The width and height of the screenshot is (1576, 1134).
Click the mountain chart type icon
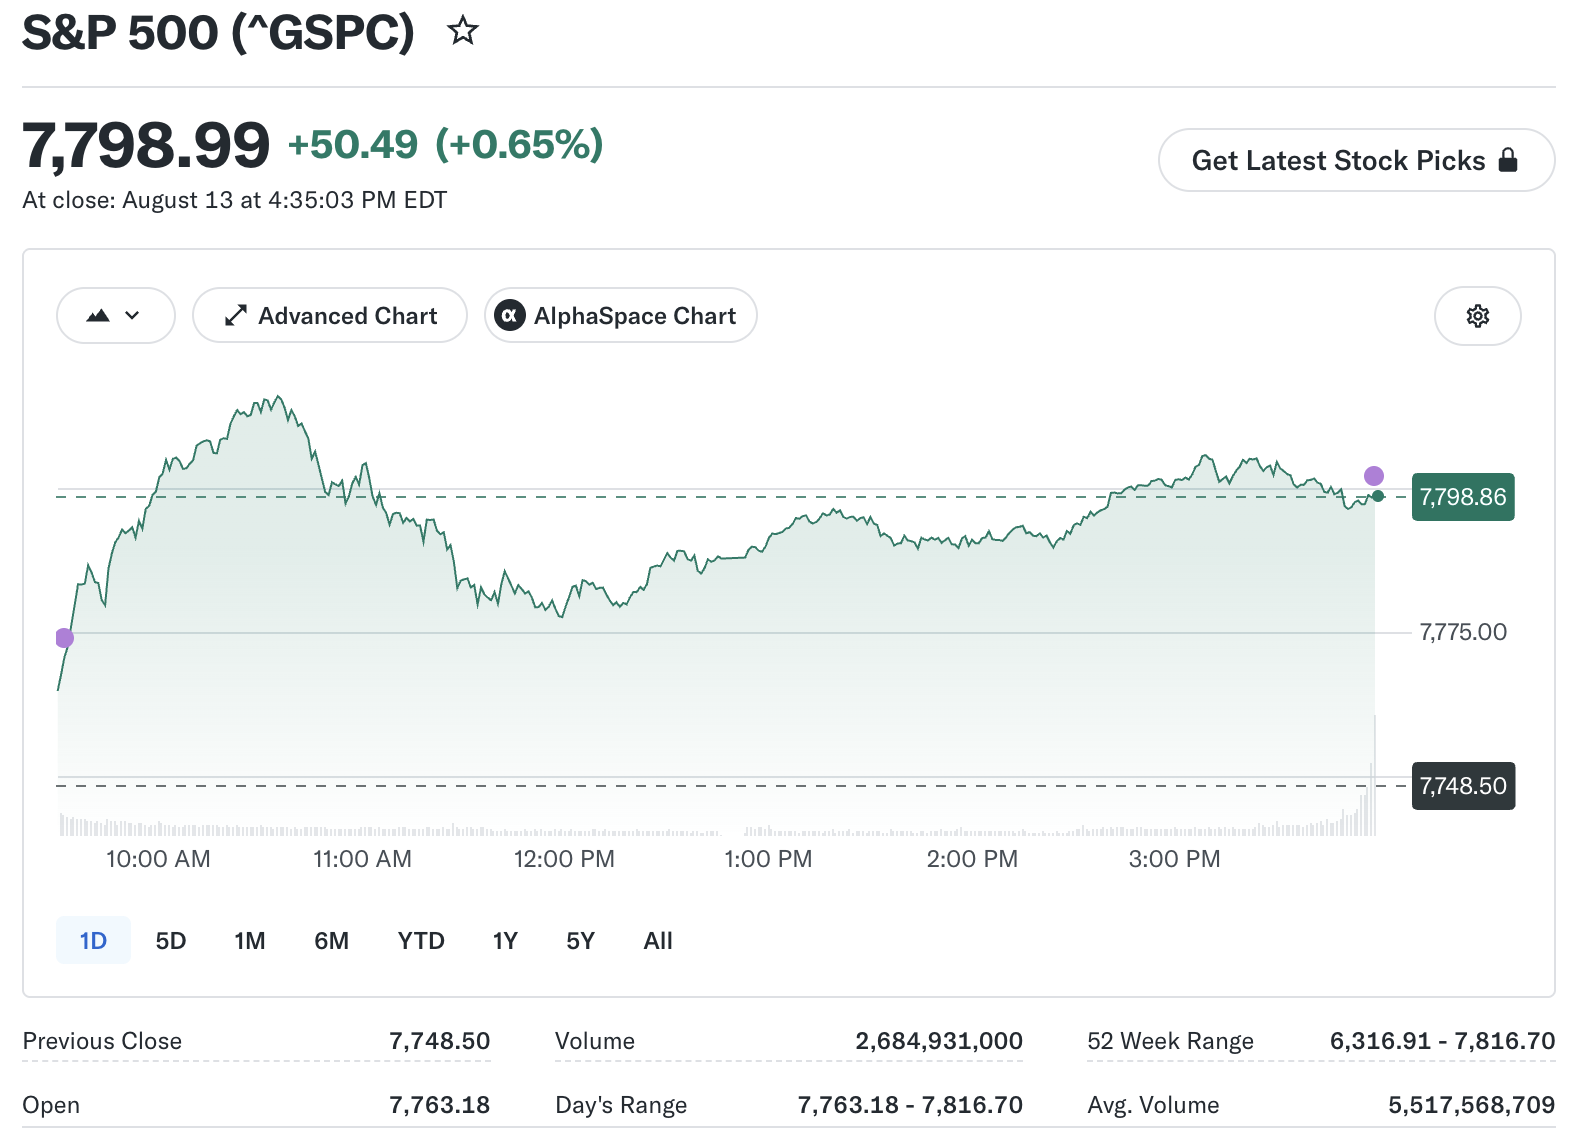[98, 316]
